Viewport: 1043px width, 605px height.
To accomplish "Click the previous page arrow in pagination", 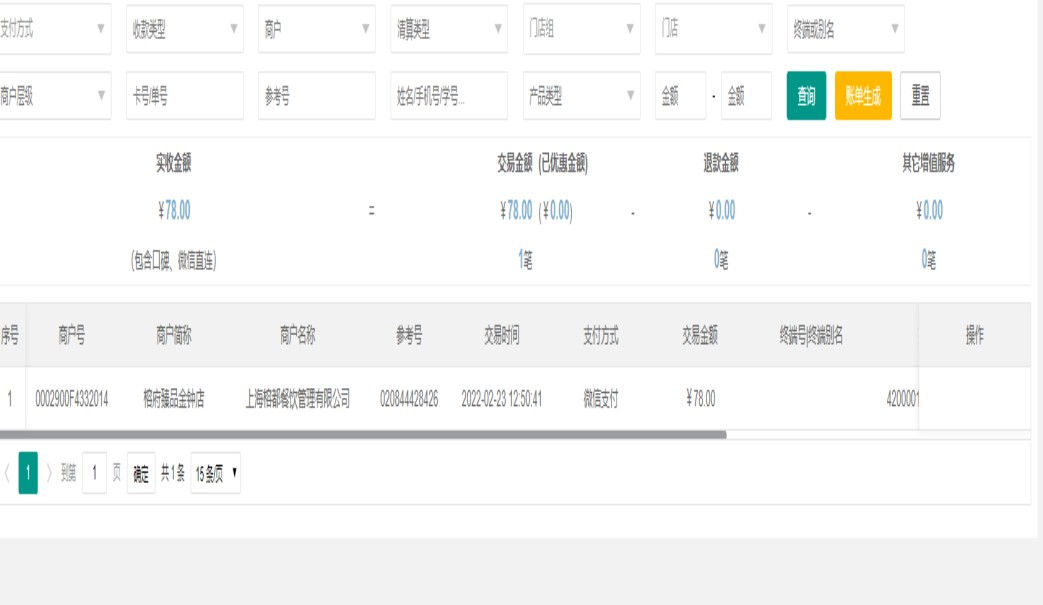I will tap(7, 474).
